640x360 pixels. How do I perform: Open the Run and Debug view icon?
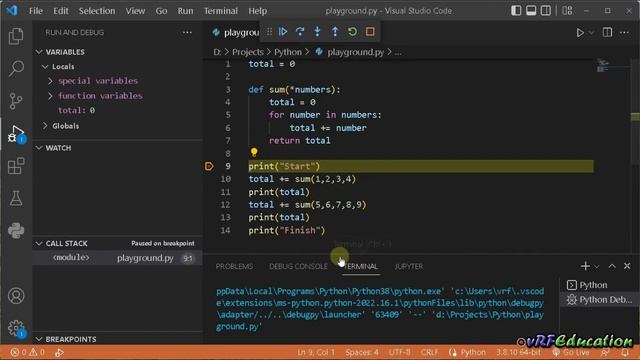coord(16,134)
